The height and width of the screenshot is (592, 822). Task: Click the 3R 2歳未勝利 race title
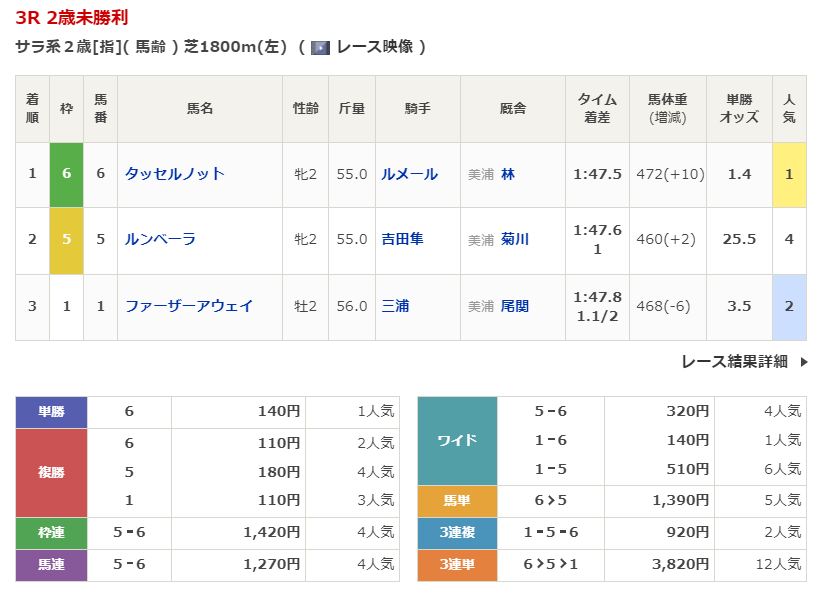click(x=71, y=18)
